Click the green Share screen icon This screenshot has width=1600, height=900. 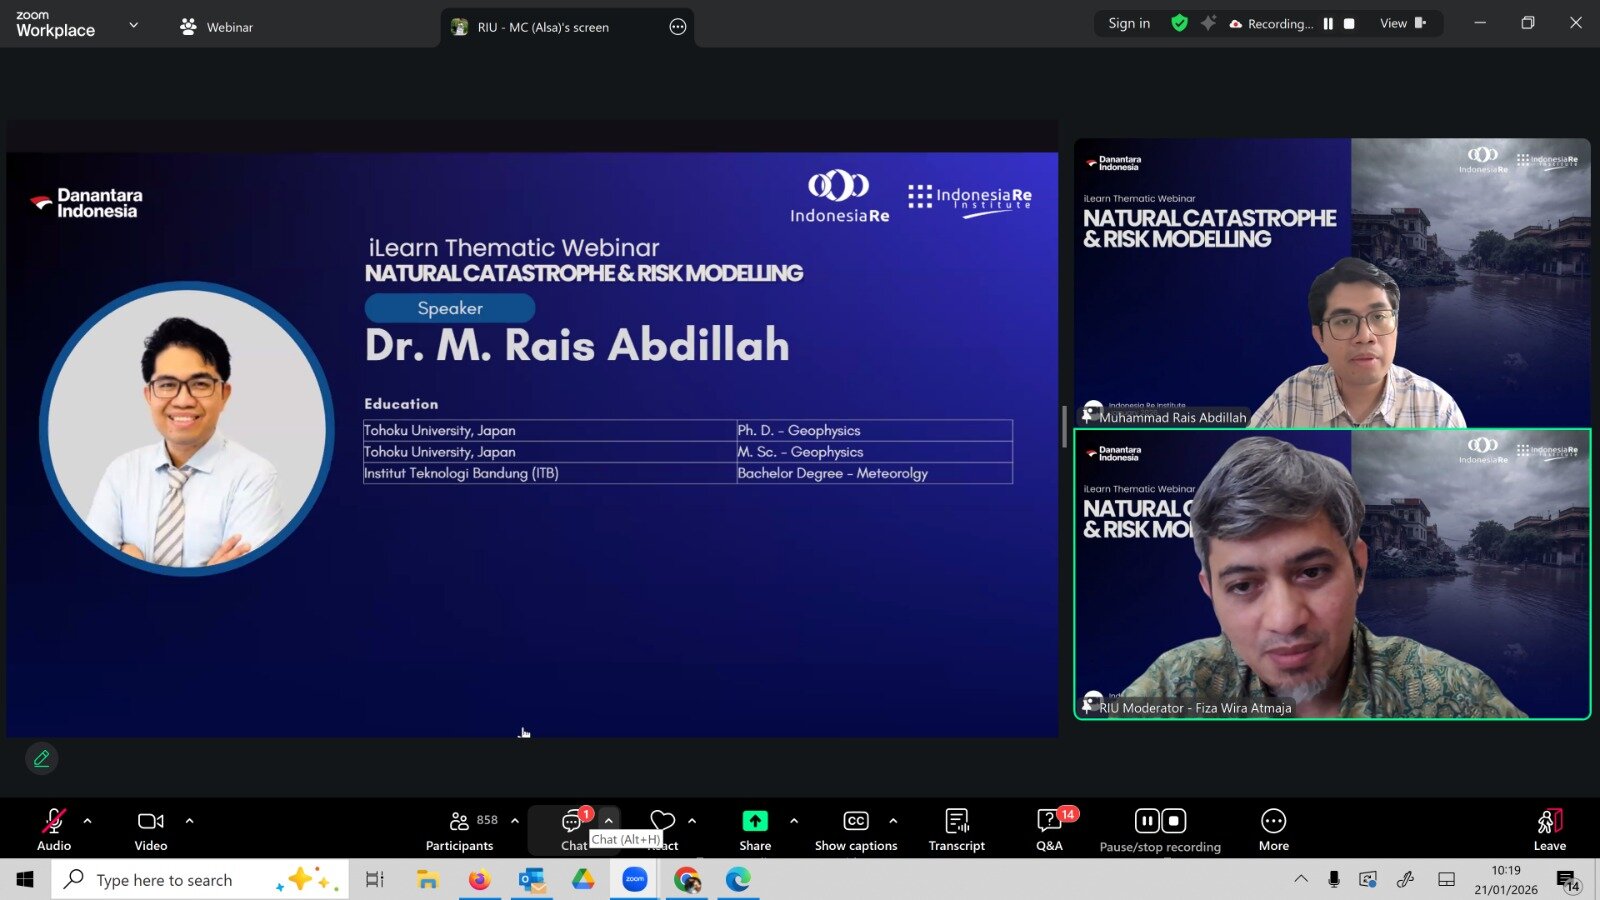click(755, 821)
